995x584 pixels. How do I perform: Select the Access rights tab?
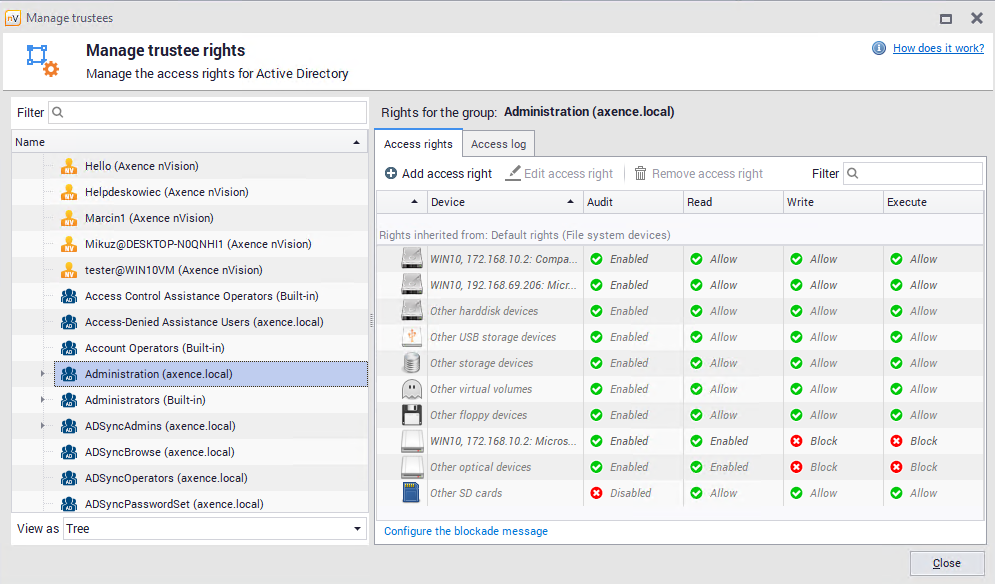coord(418,144)
